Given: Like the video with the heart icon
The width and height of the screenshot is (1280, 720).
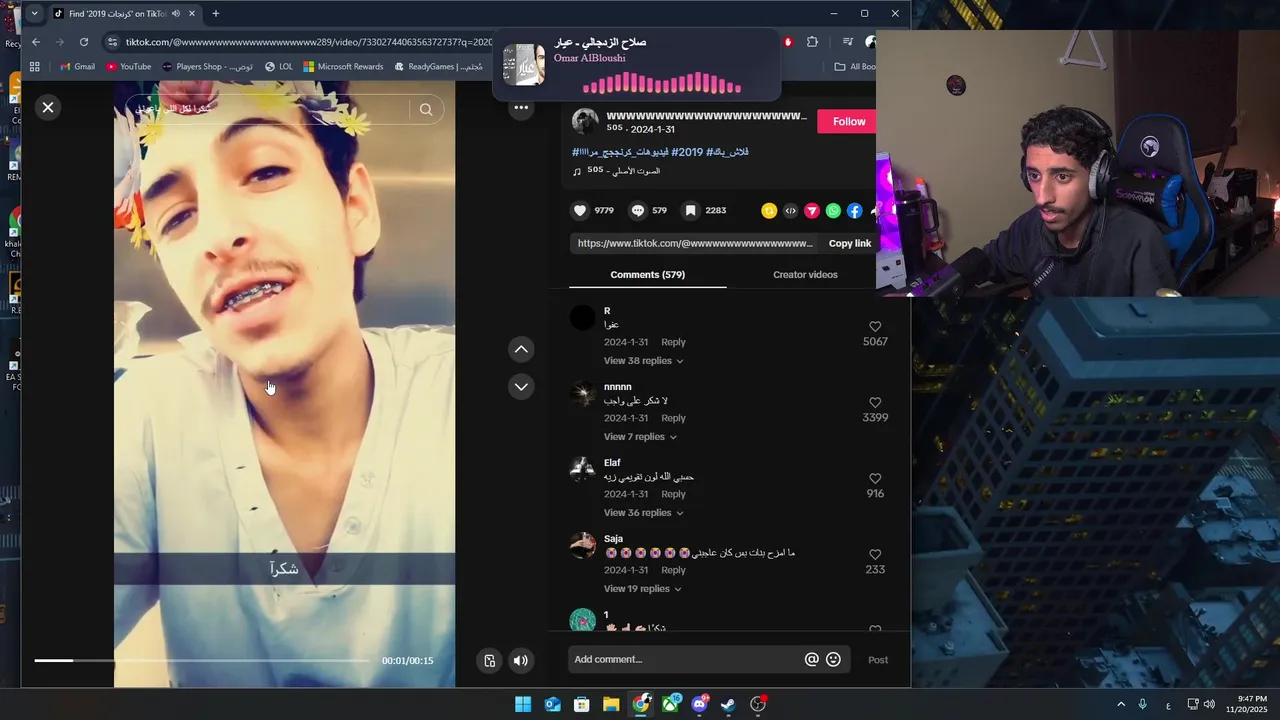Looking at the screenshot, I should point(580,210).
